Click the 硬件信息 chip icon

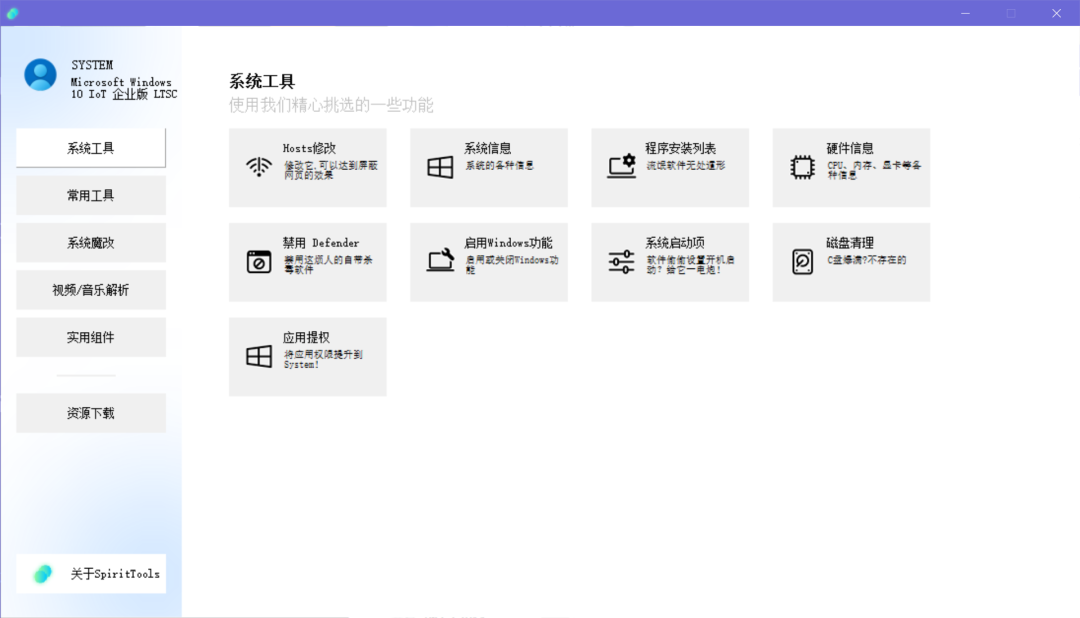802,167
